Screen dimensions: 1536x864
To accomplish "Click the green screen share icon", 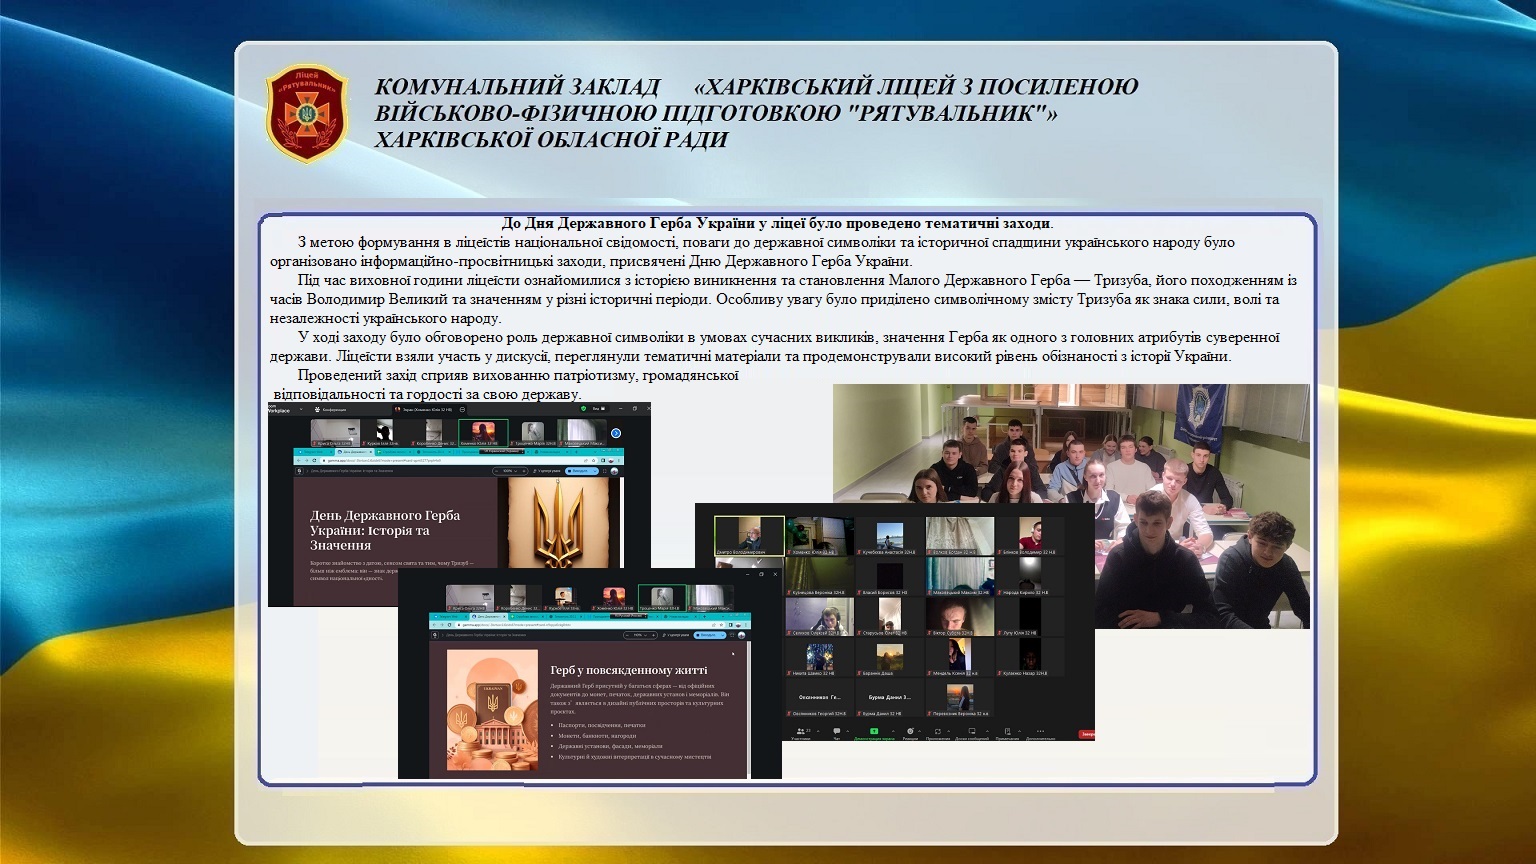I will tap(874, 732).
